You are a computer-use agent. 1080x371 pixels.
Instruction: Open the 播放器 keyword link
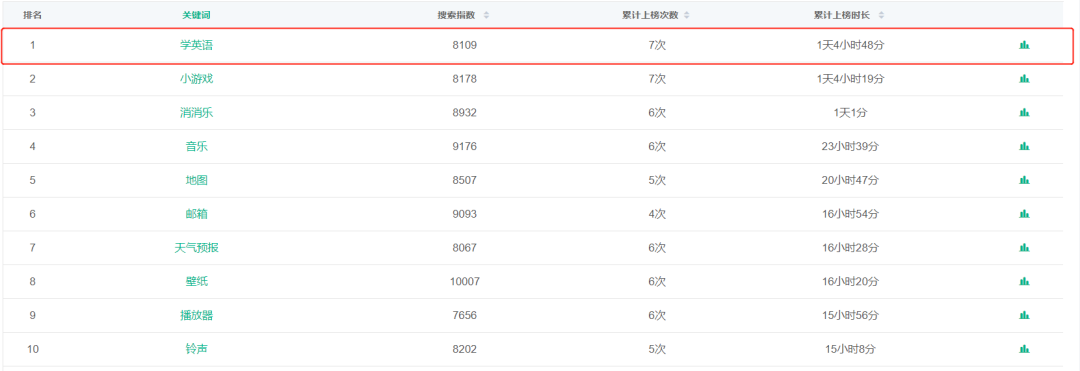tap(197, 315)
